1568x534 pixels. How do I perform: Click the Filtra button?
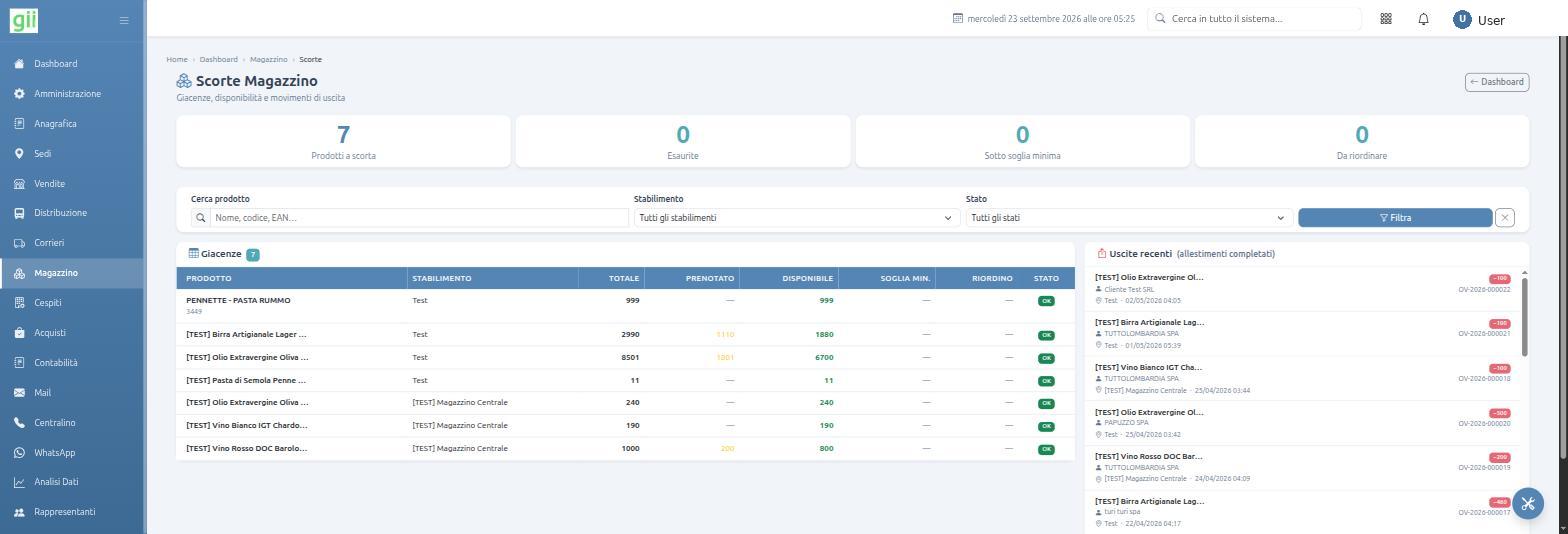(x=1395, y=218)
